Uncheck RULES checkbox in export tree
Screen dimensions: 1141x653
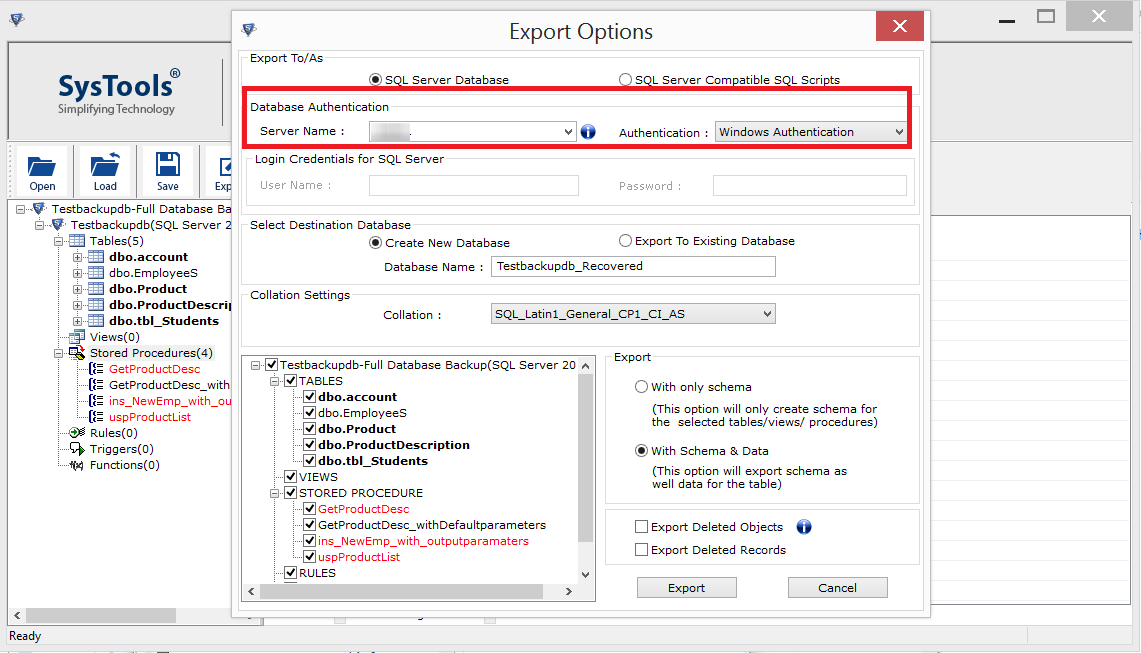290,573
